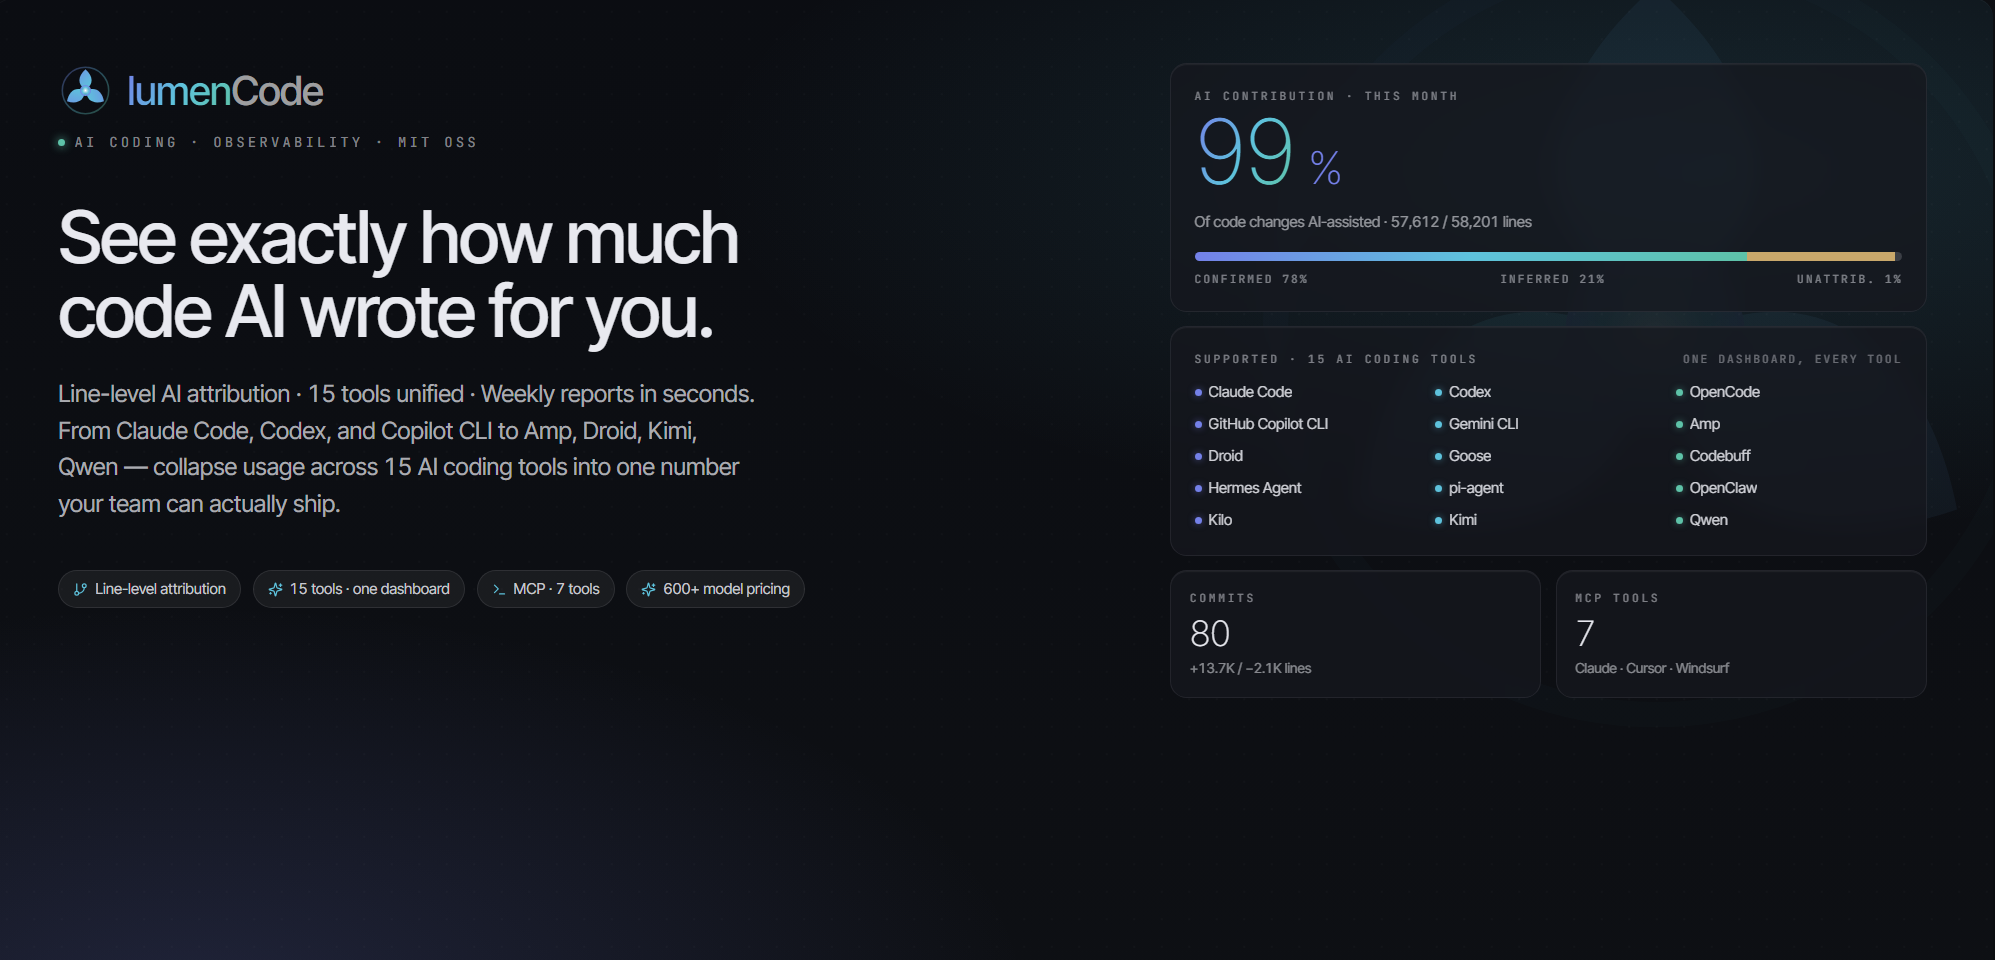The width and height of the screenshot is (1995, 960).
Task: Click Codebuff in the tools list
Action: (x=1720, y=456)
